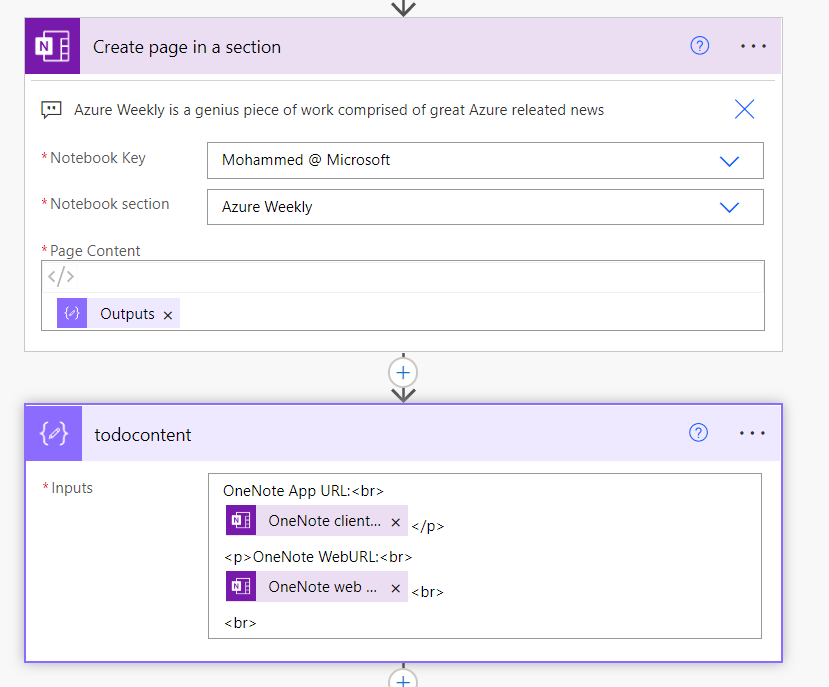Click the OneNote web token label
Viewport: 829px width, 687px height.
(x=323, y=587)
